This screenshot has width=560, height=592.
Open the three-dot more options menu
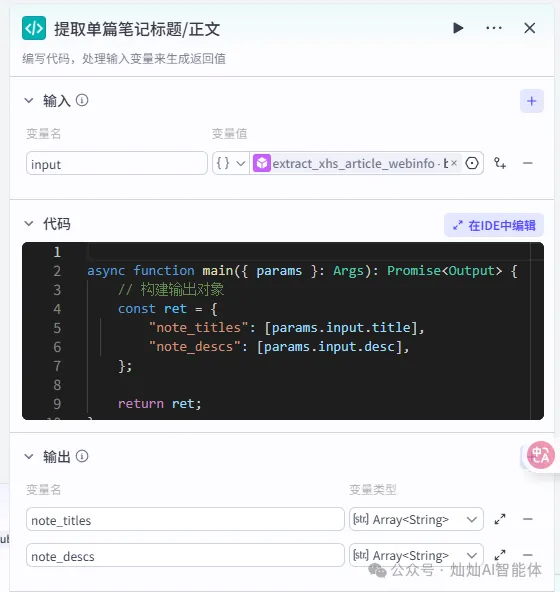tap(494, 28)
